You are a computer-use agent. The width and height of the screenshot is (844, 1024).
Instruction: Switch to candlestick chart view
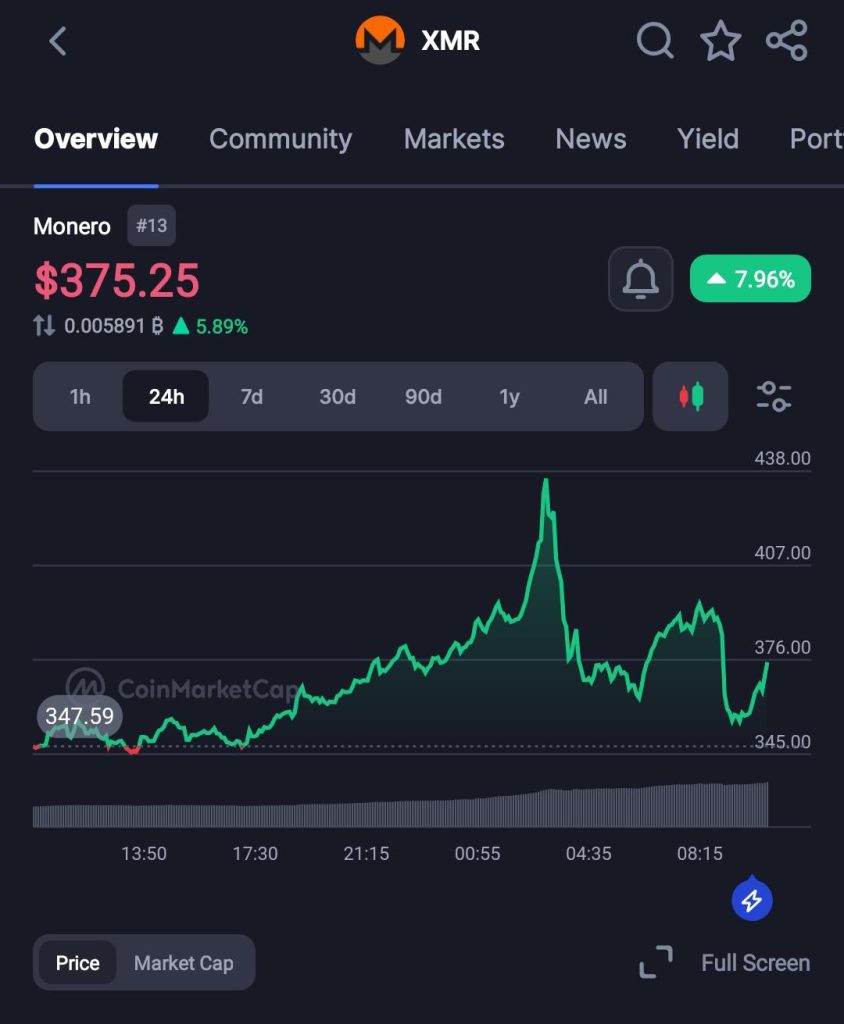click(x=690, y=396)
